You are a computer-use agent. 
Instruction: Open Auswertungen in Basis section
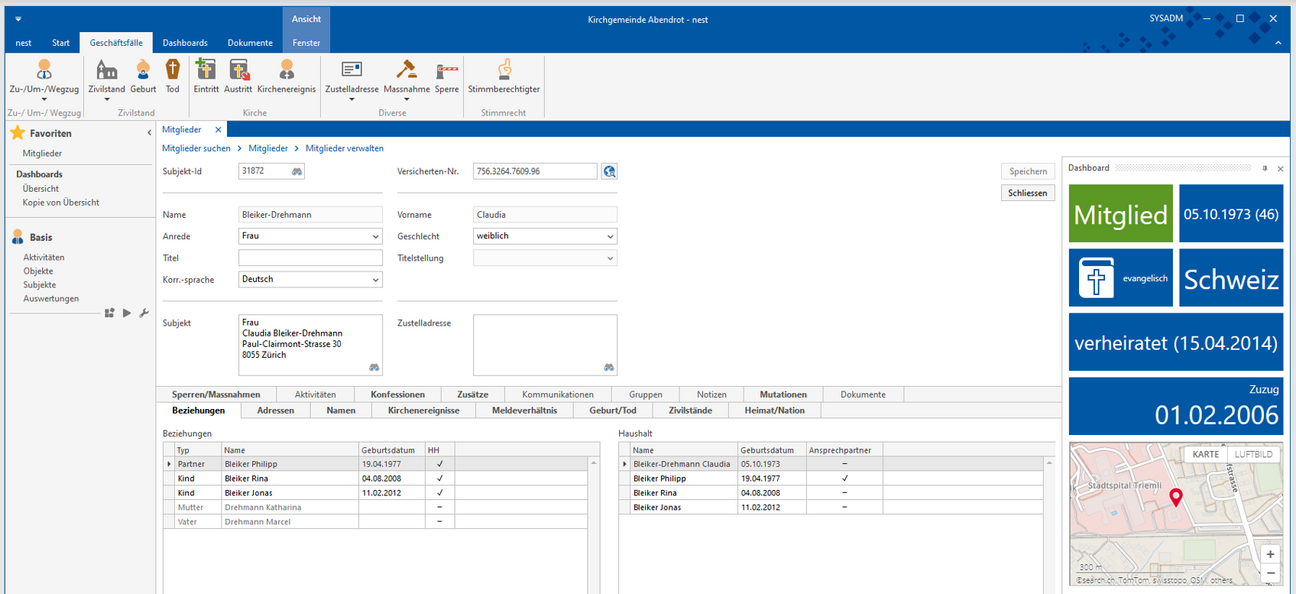[x=51, y=299]
